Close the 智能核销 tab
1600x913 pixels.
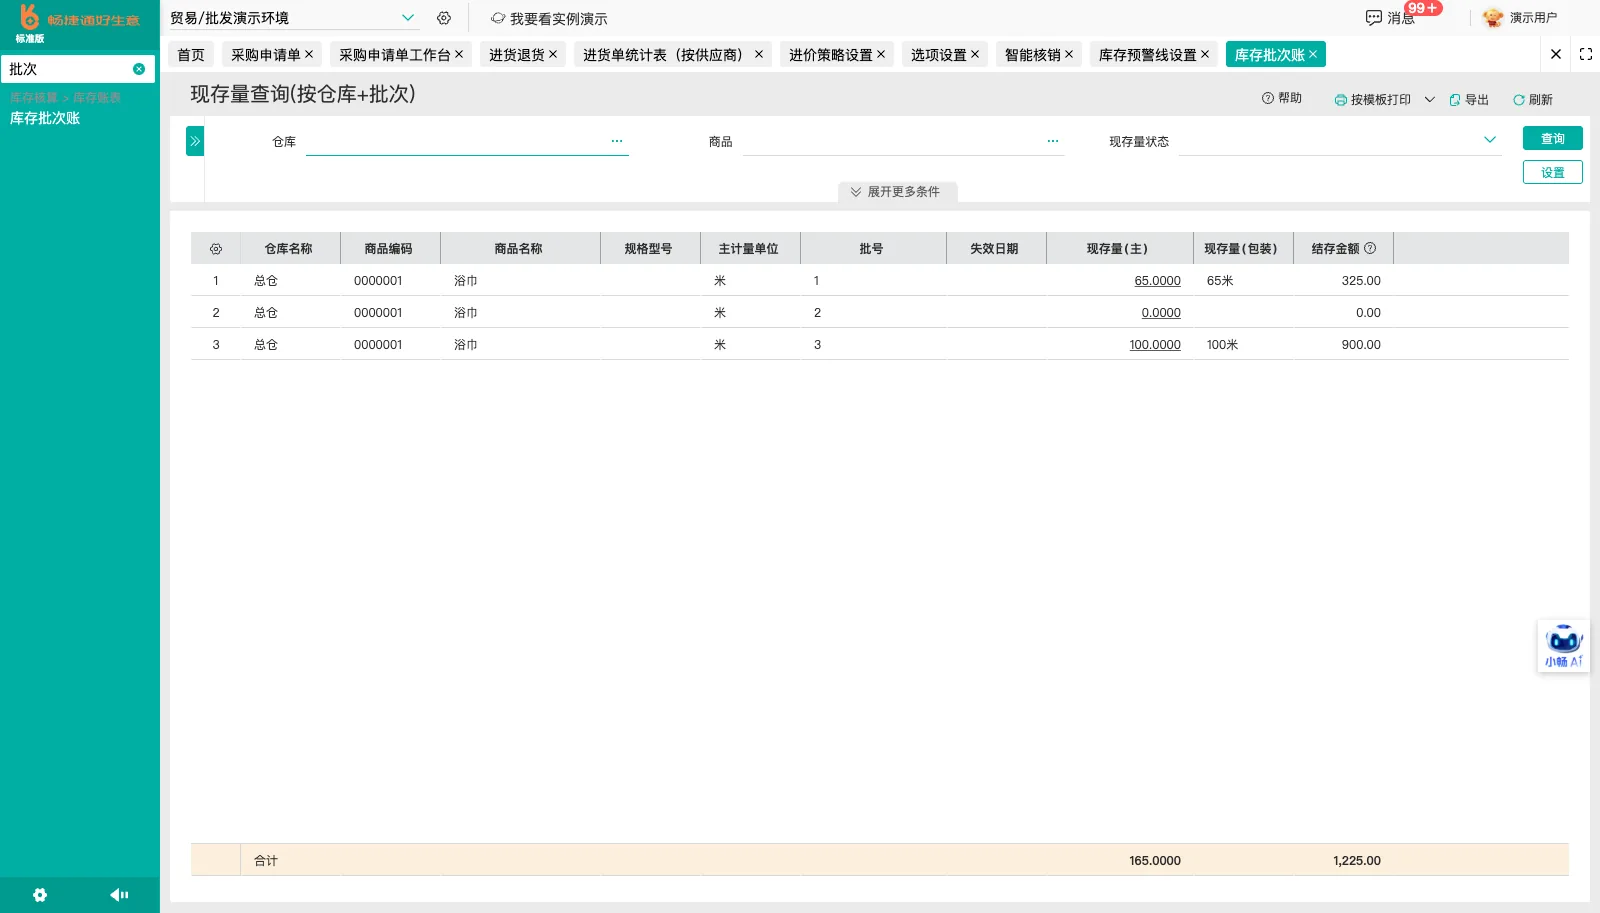[1069, 54]
